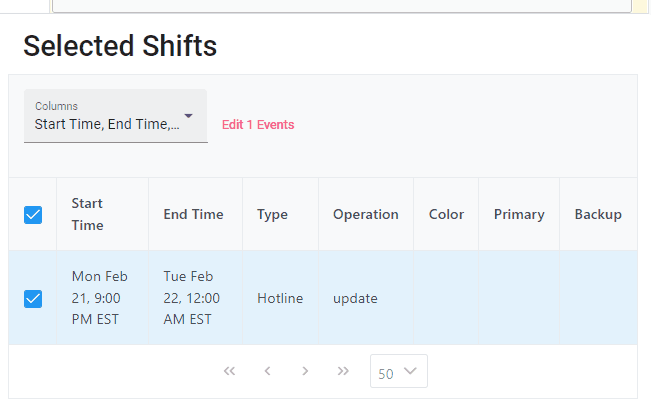Select the Hotline type cell
651x412 pixels.
pos(280,298)
